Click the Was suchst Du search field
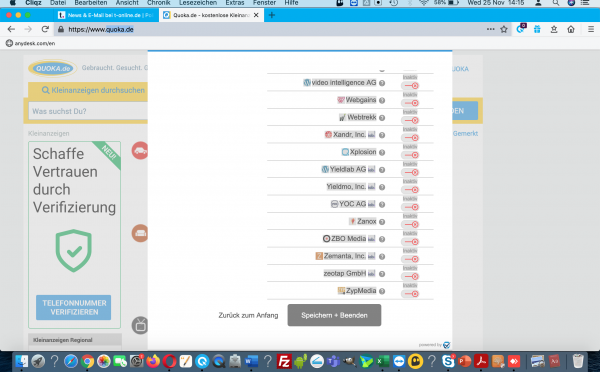The height and width of the screenshot is (372, 600). tap(88, 111)
